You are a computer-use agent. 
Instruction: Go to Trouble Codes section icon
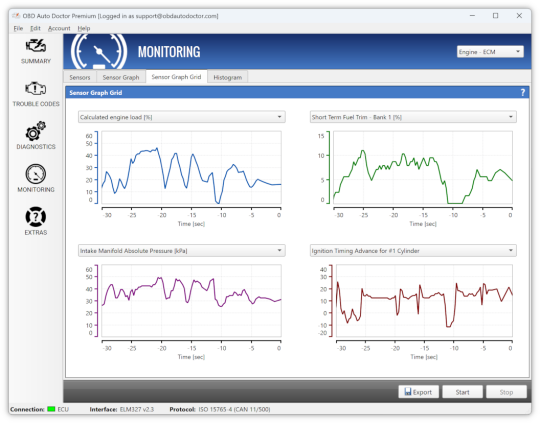click(x=36, y=89)
